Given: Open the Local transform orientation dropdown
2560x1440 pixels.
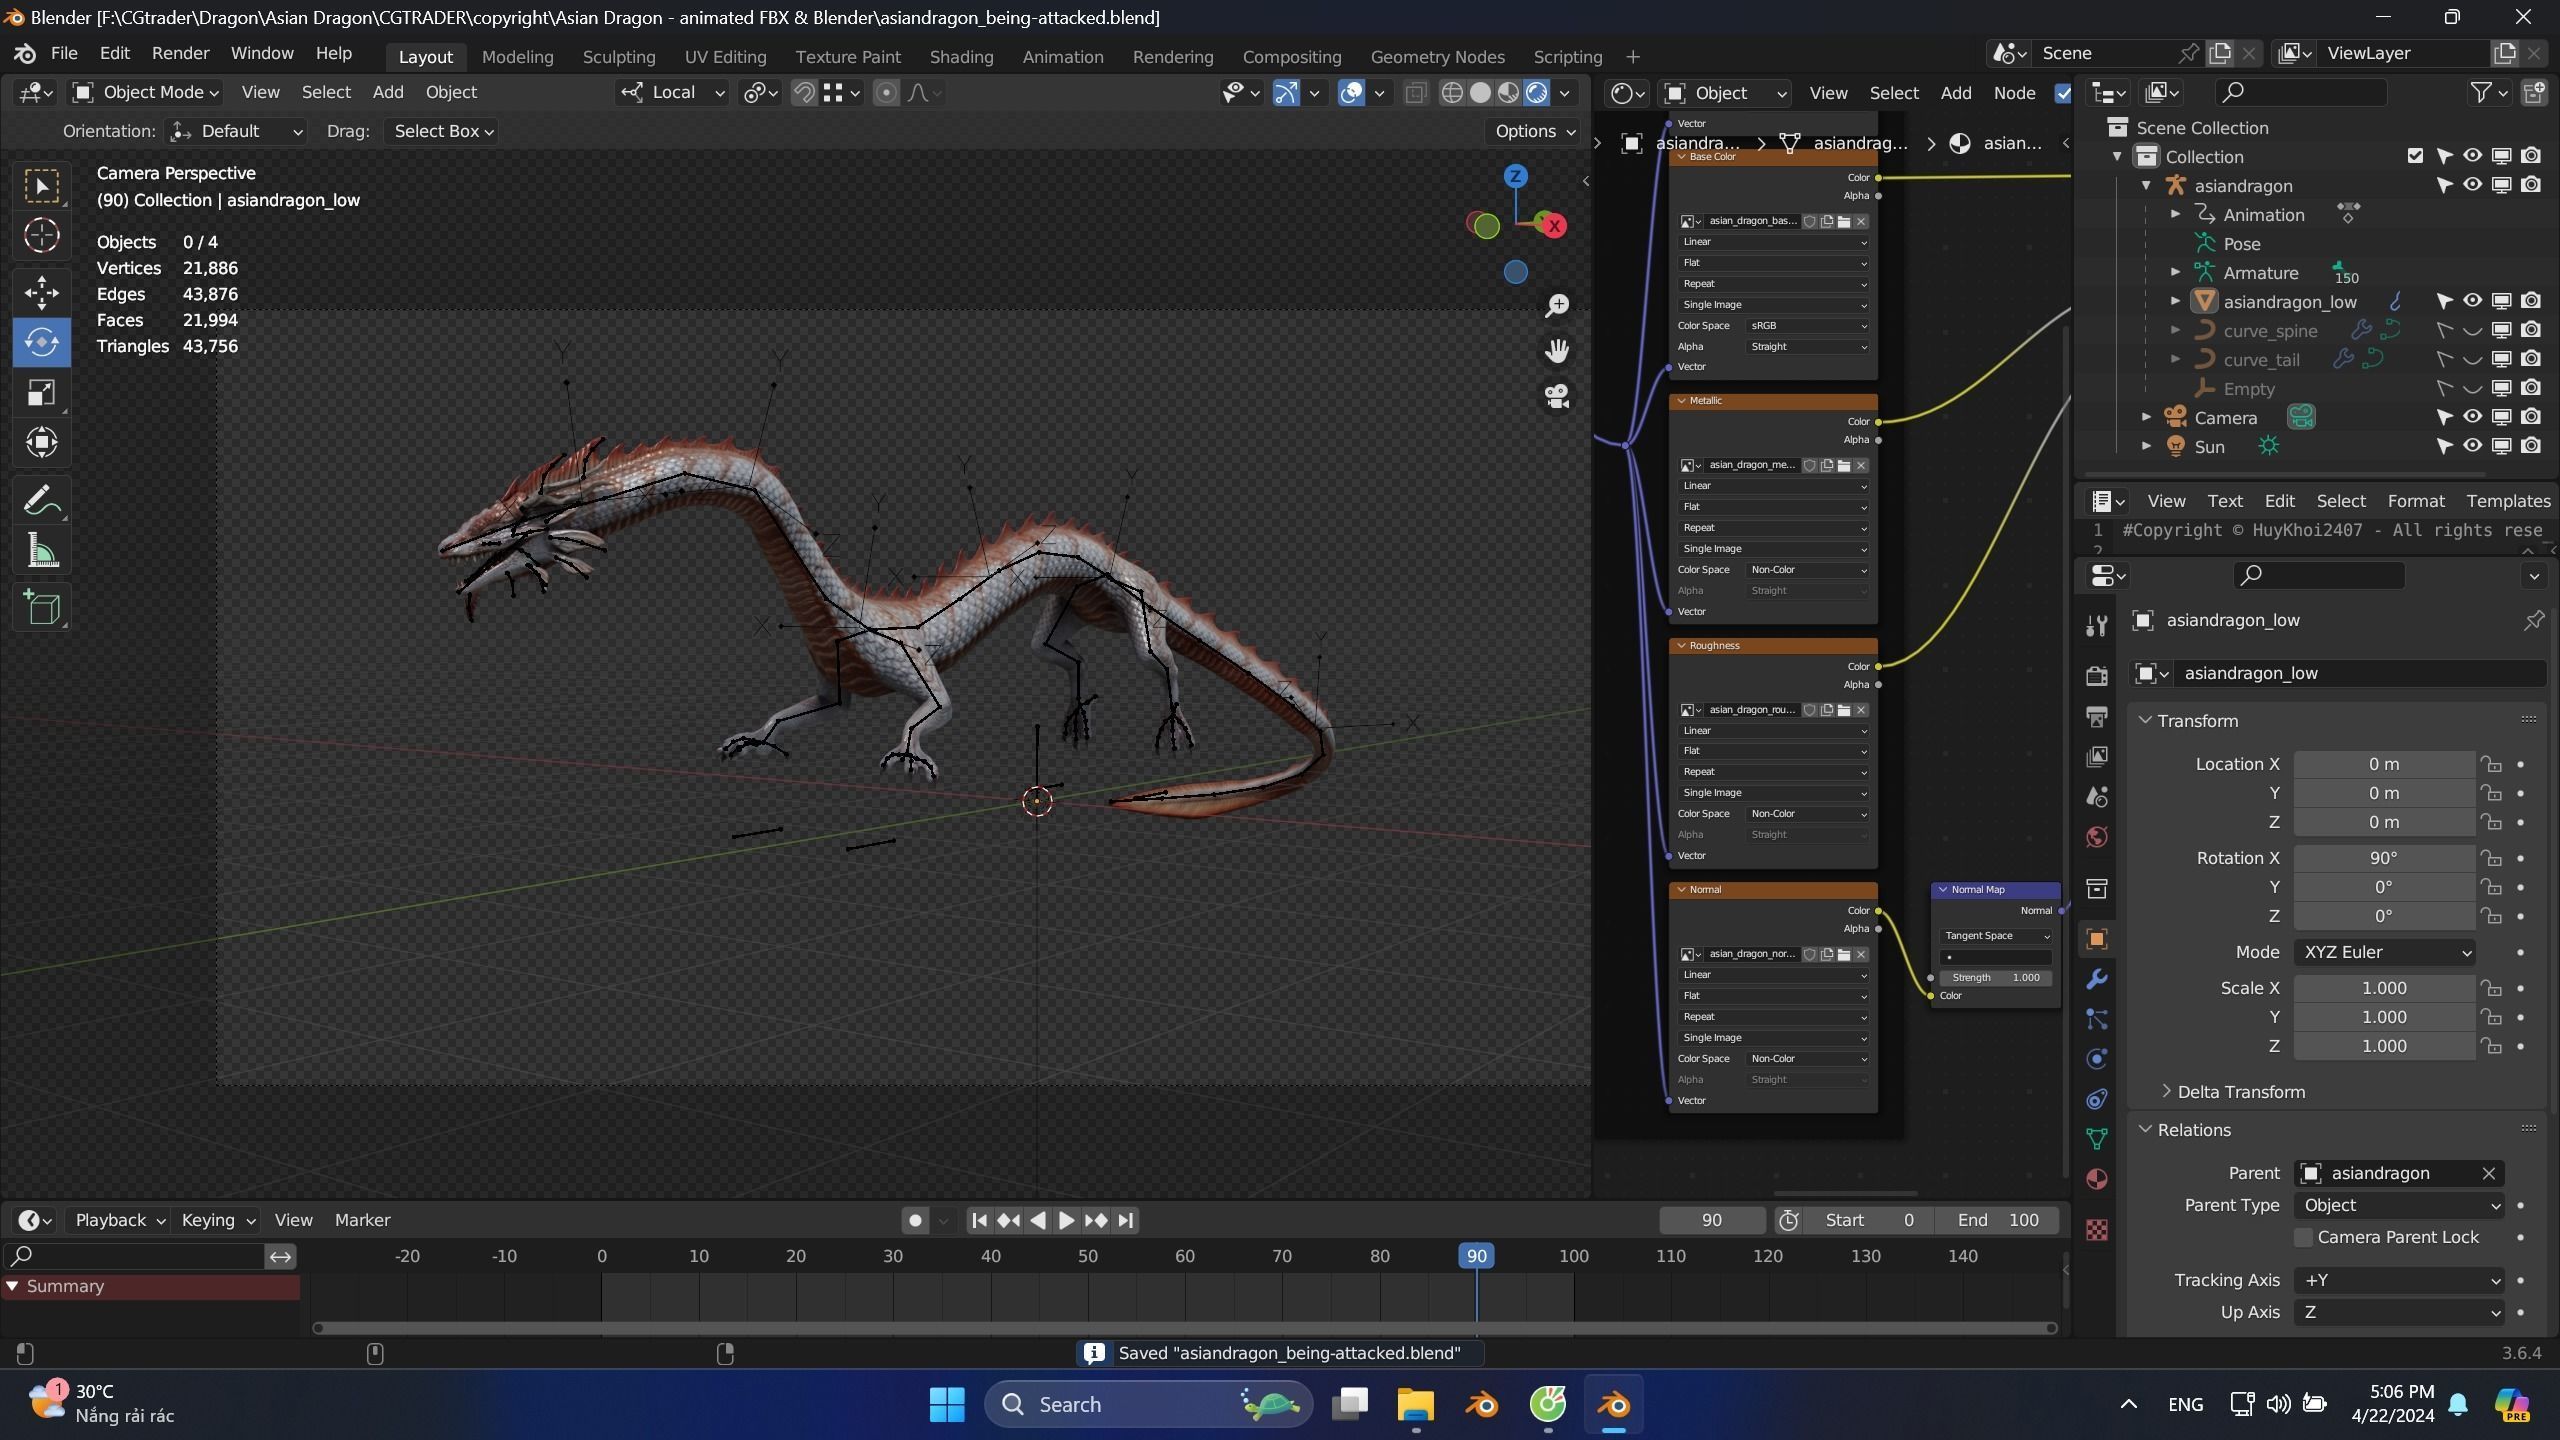Looking at the screenshot, I should click(672, 93).
